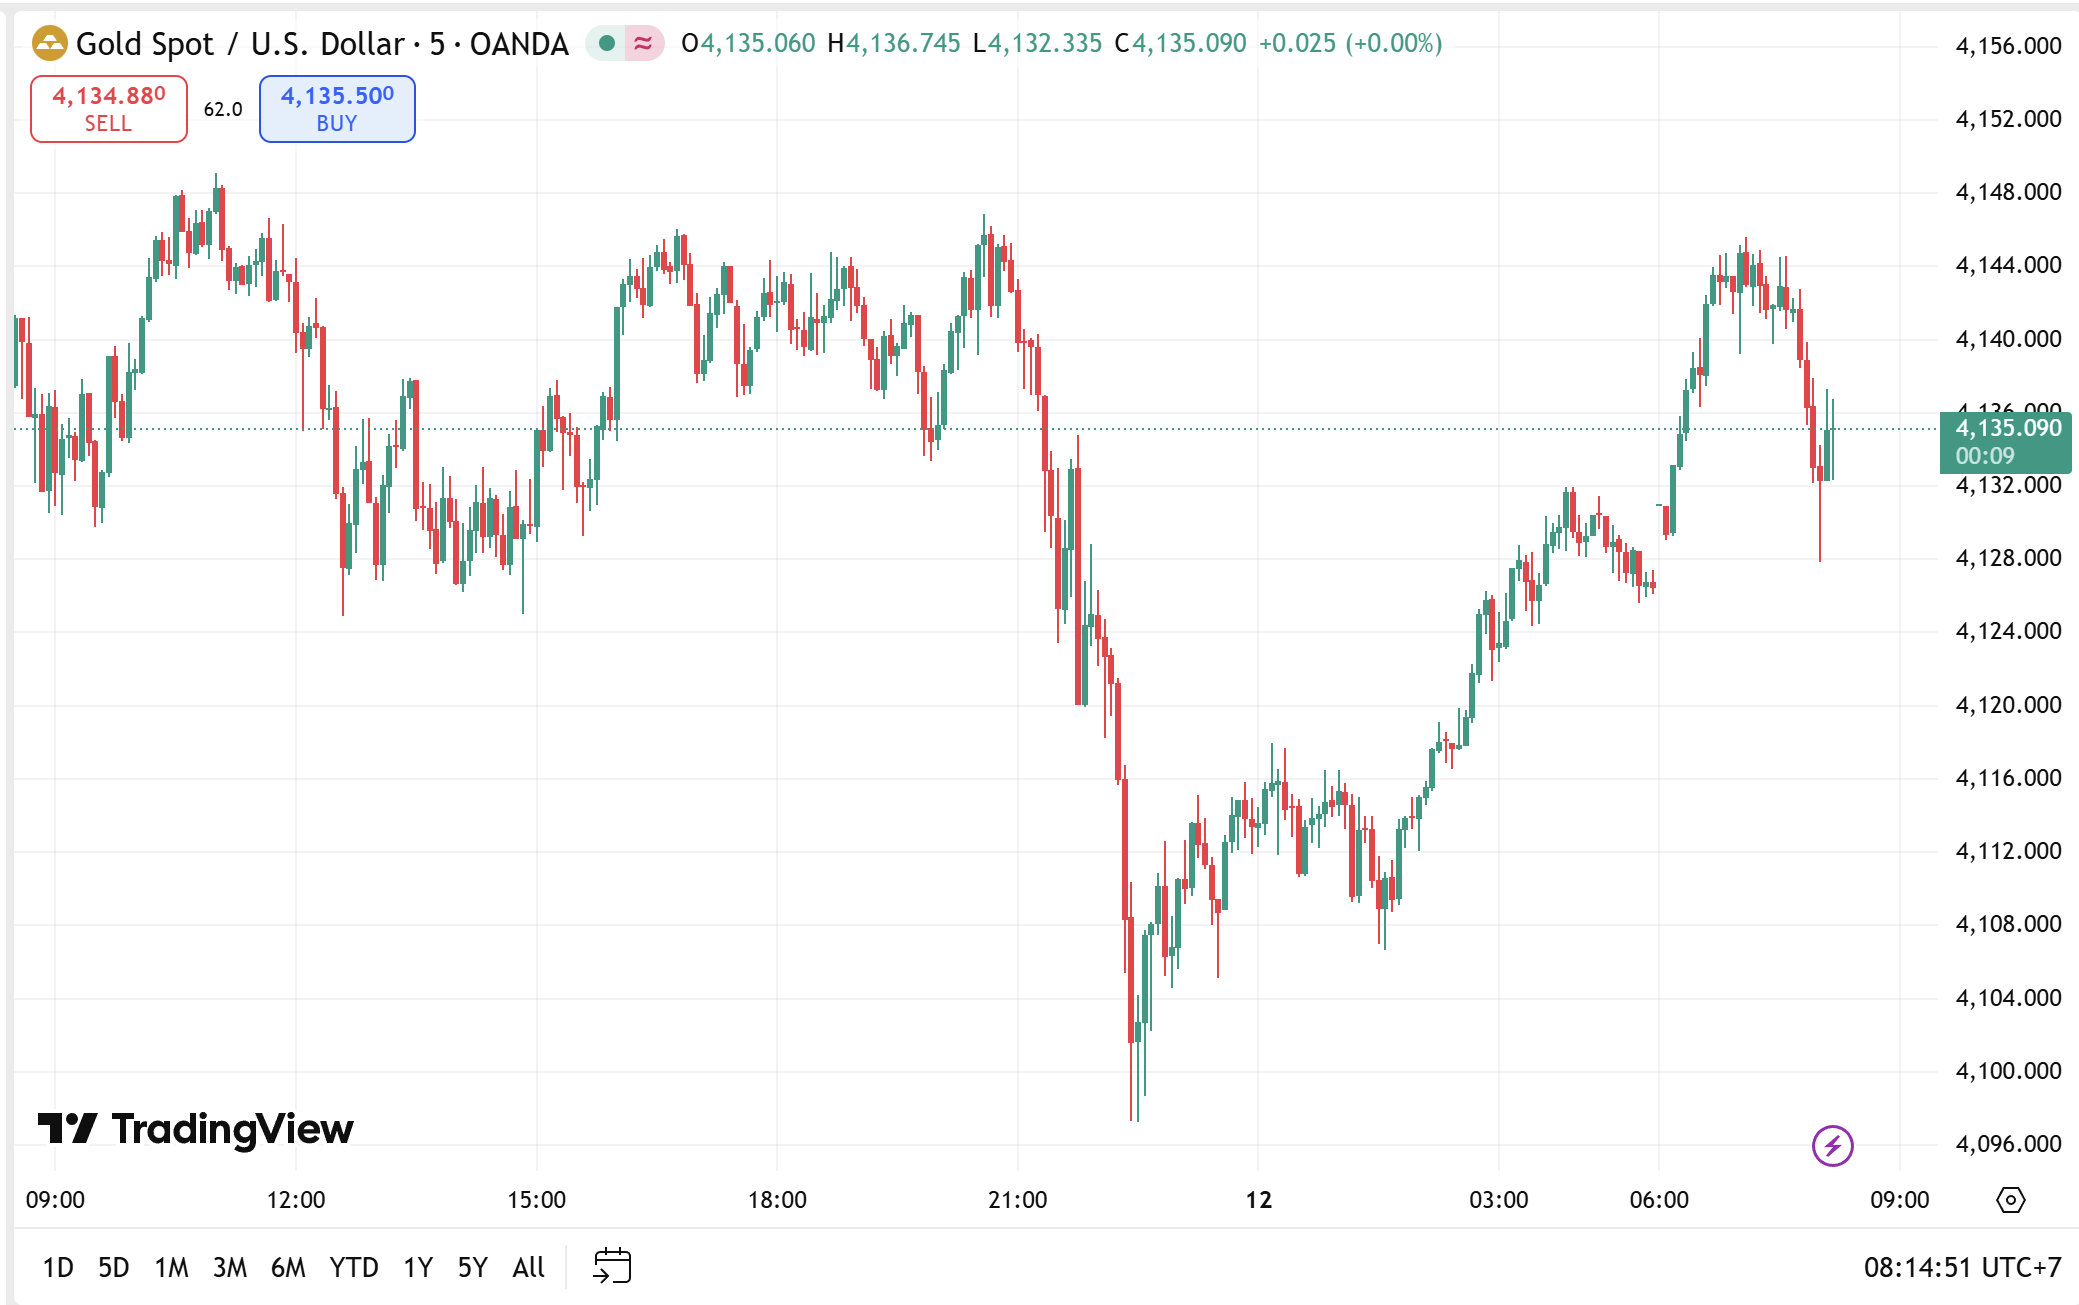
Task: Click the Gold Spot / U.S. Dollar title
Action: pyautogui.click(x=240, y=44)
